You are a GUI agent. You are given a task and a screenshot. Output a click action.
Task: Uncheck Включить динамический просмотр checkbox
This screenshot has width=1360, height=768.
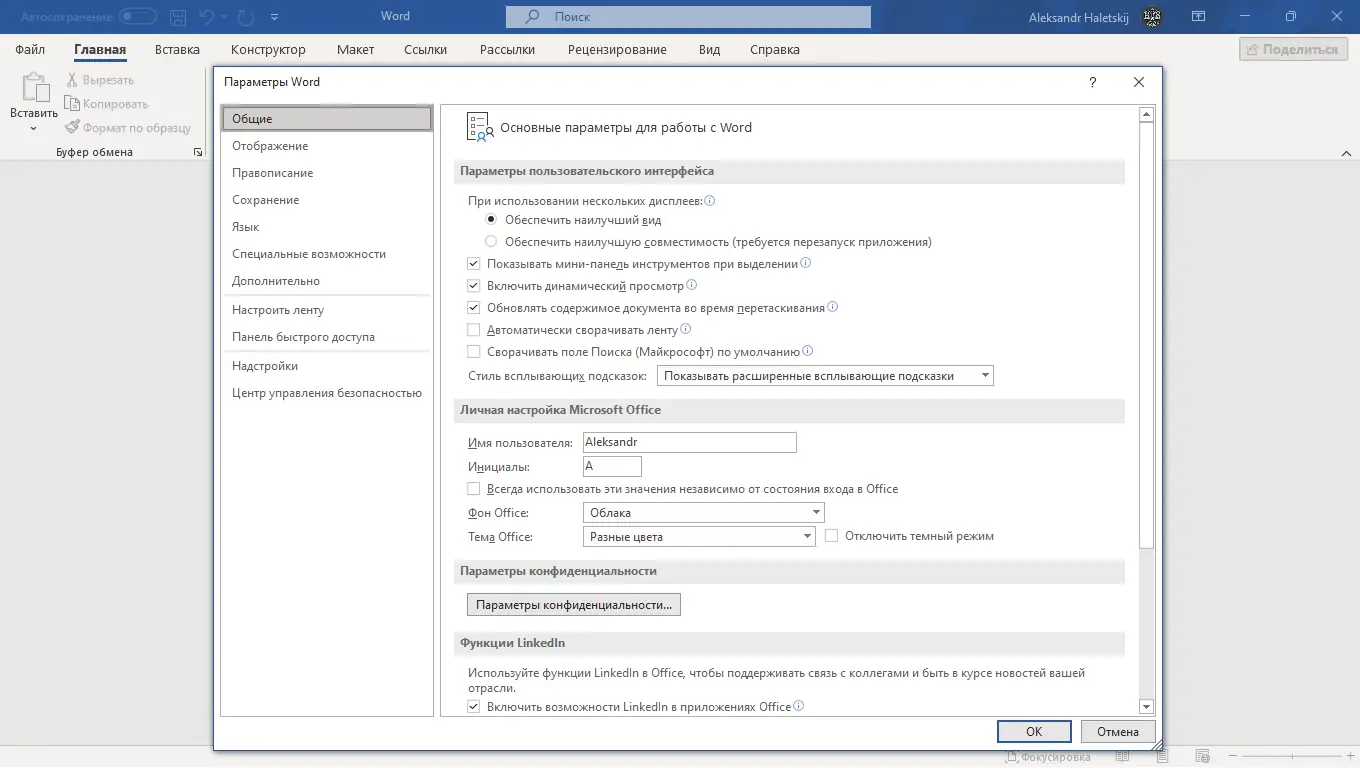click(x=474, y=286)
